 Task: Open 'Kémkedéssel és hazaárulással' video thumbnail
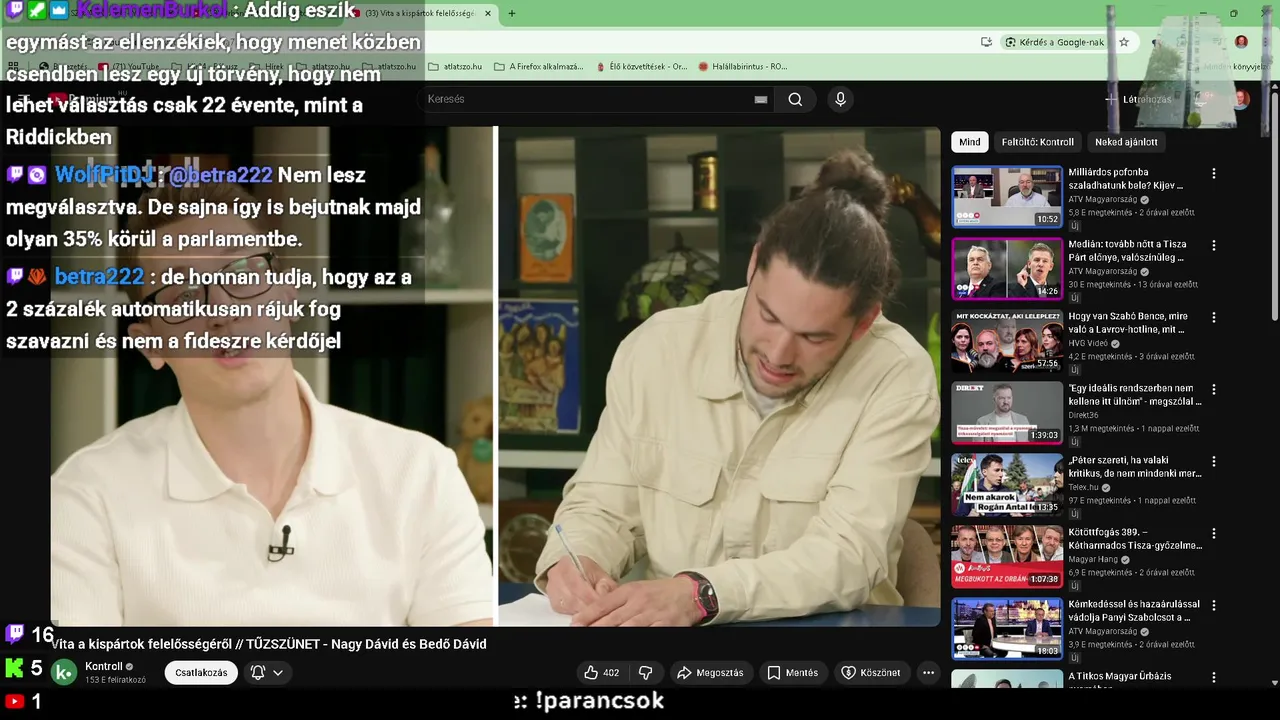pyautogui.click(x=1007, y=629)
